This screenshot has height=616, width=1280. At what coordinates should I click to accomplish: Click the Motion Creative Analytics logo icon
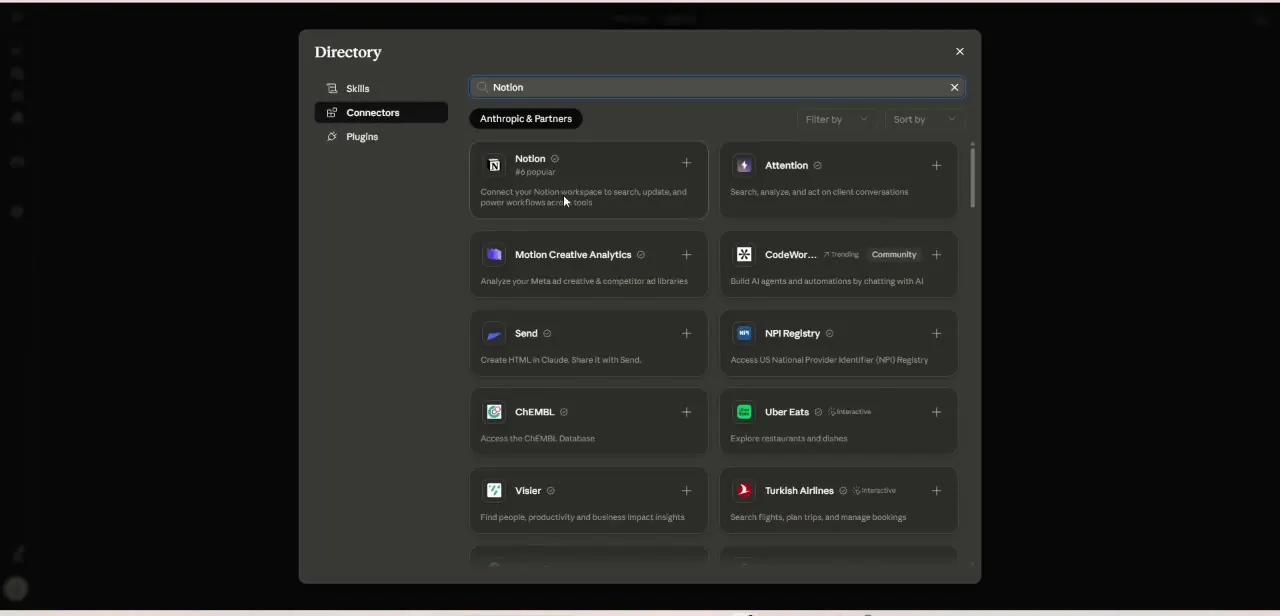click(x=494, y=255)
